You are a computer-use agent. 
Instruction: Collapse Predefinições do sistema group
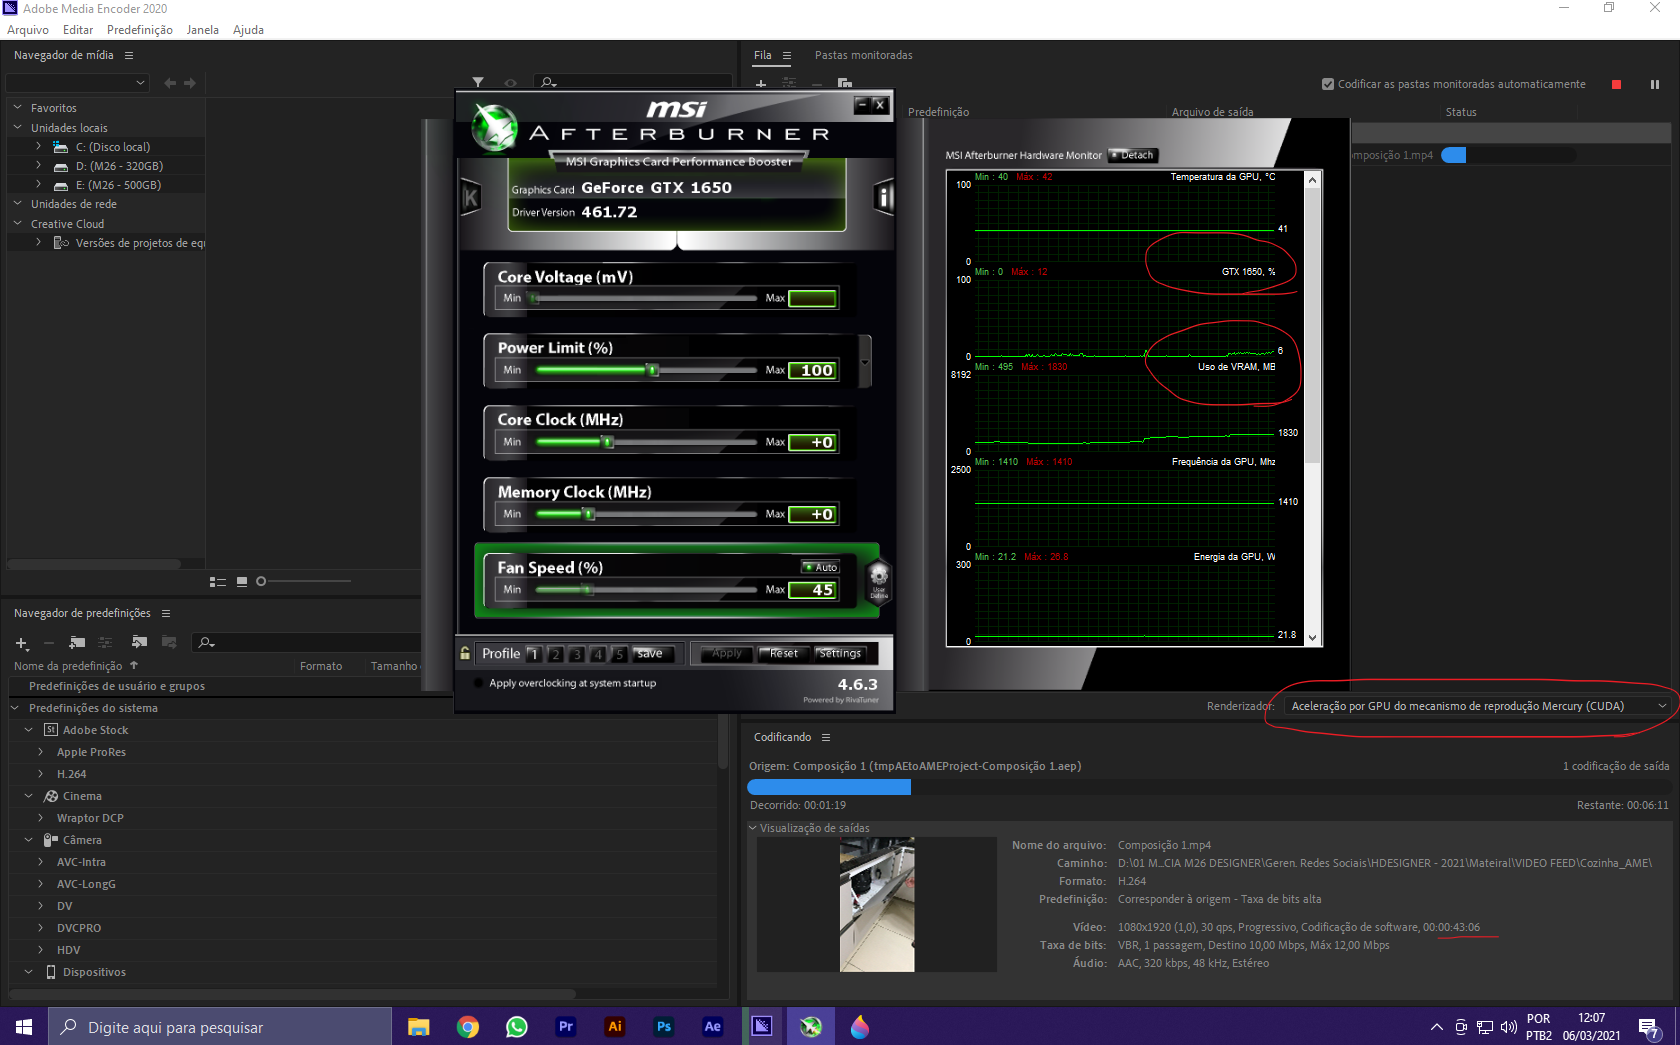point(15,707)
